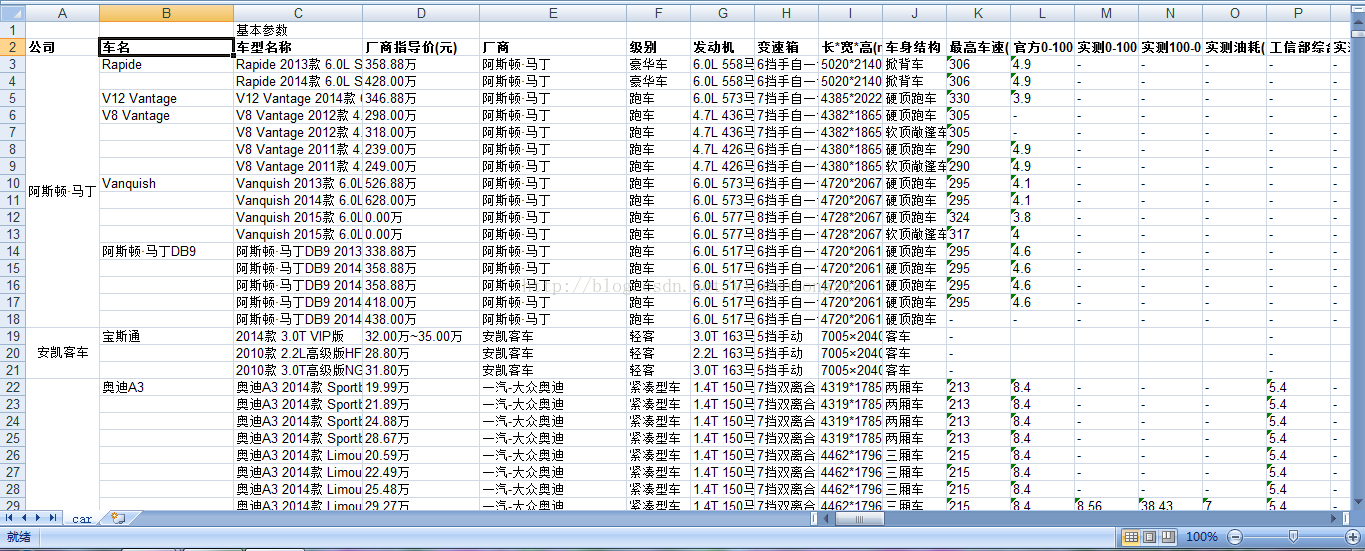This screenshot has height=551, width=1365.
Task: Select row 19 header
Action: (x=13, y=336)
